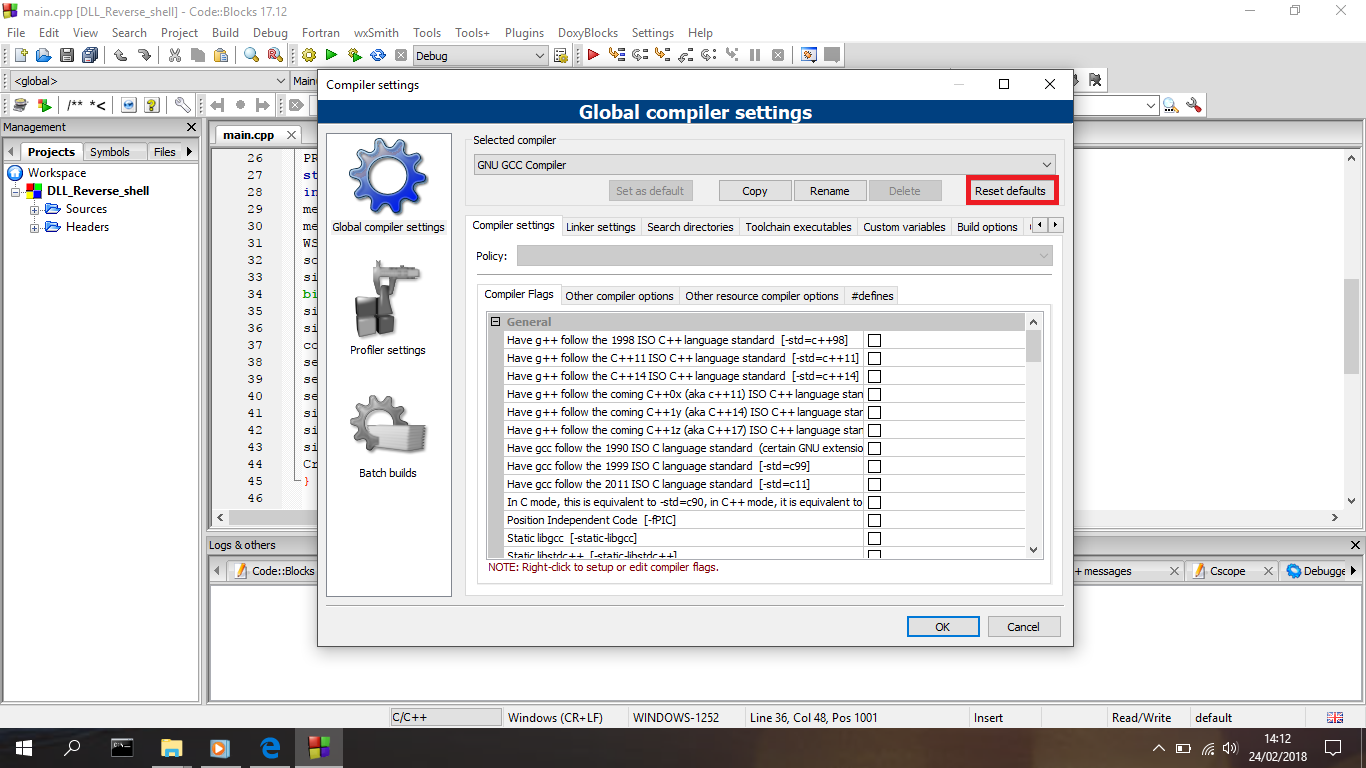The width and height of the screenshot is (1366, 768).
Task: Click the yellow help document icon
Action: (152, 105)
